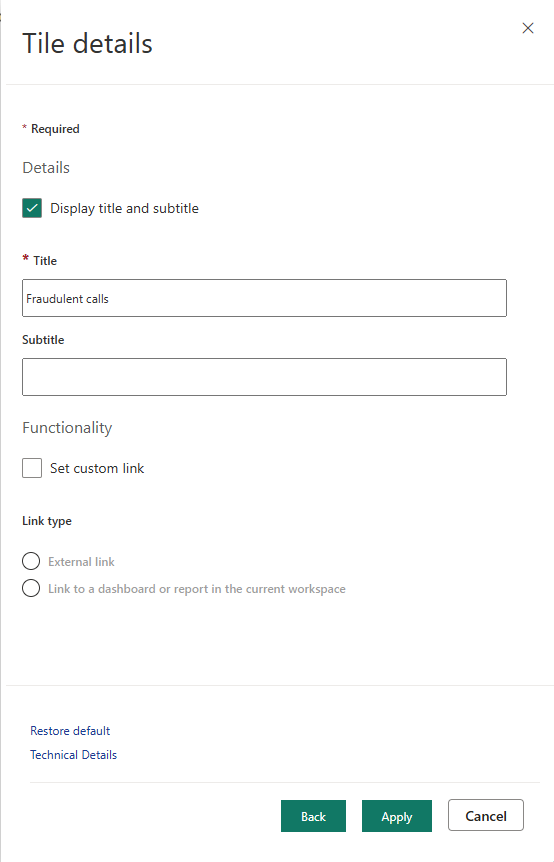The height and width of the screenshot is (862, 554).
Task: Go back with the Back button
Action: tap(313, 816)
